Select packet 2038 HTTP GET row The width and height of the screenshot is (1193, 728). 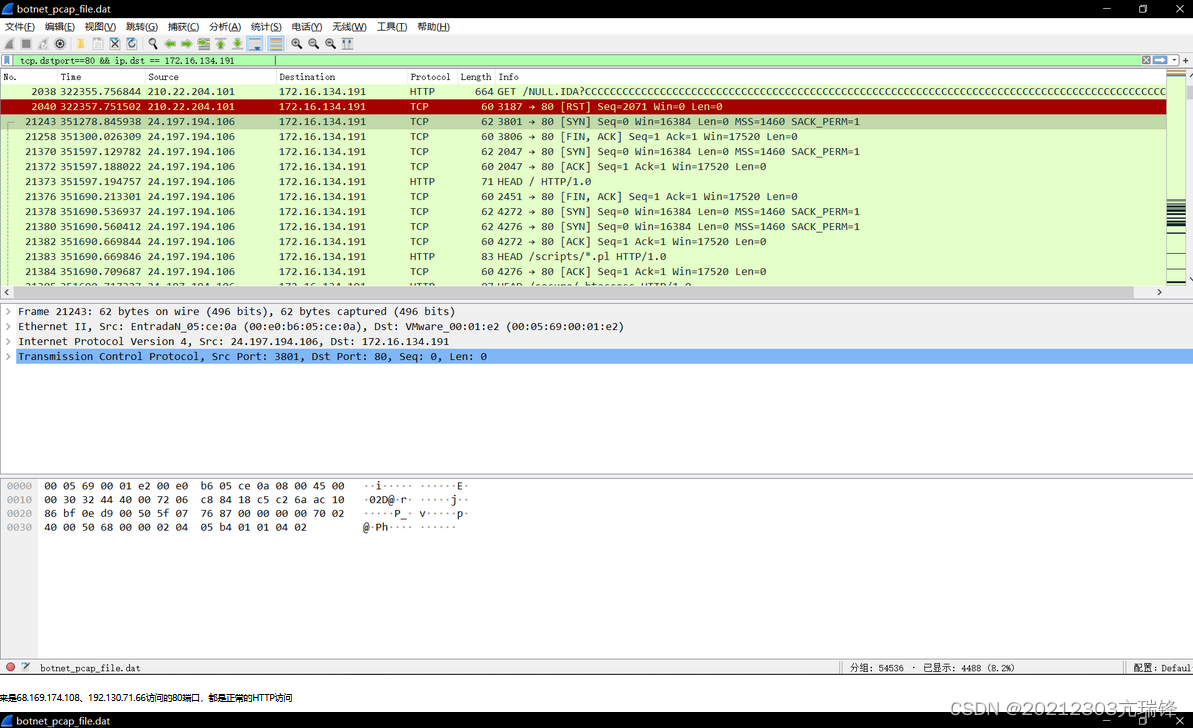583,91
